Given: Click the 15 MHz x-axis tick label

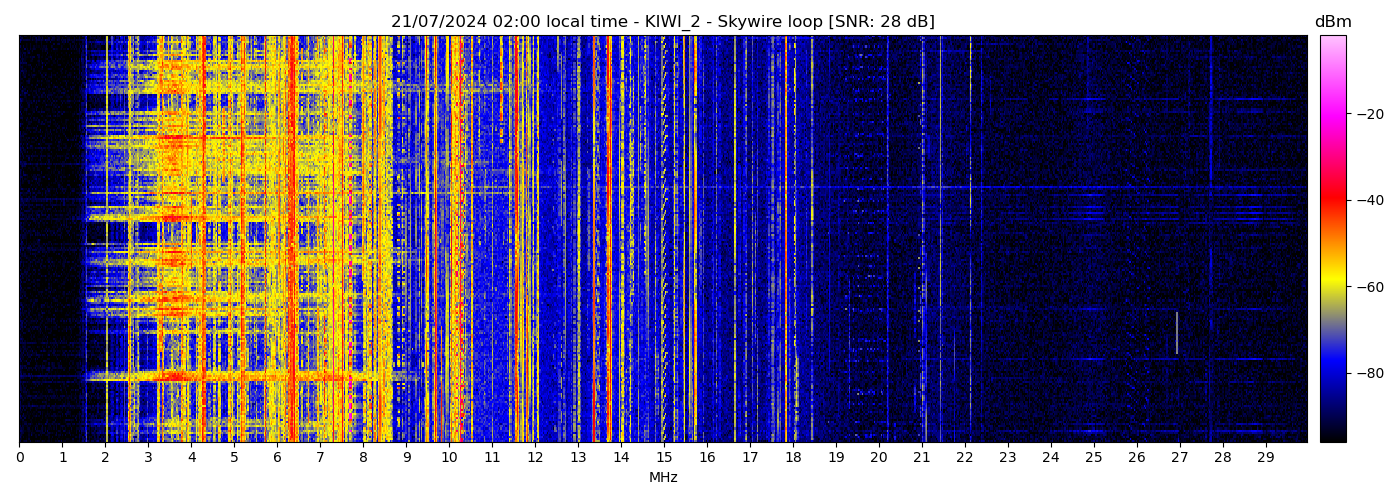Looking at the screenshot, I should [x=664, y=458].
